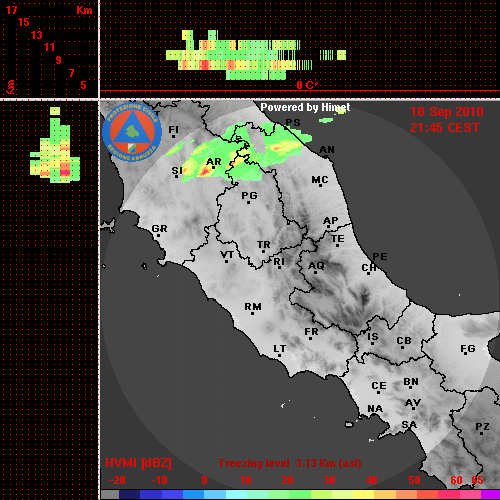The height and width of the screenshot is (500, 500).
Task: Click the CH city label
Action: (369, 268)
